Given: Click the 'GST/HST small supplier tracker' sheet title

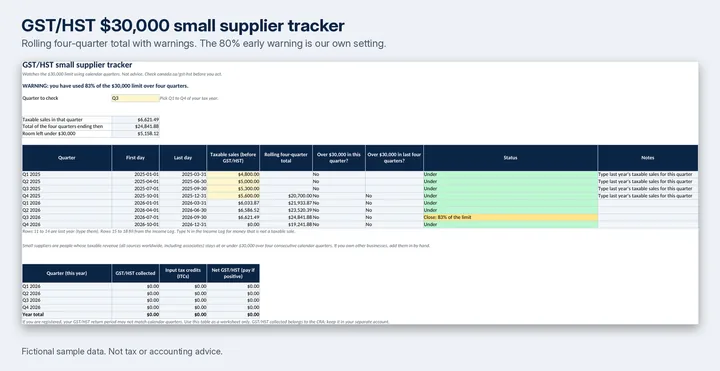Looking at the screenshot, I should click(x=77, y=65).
